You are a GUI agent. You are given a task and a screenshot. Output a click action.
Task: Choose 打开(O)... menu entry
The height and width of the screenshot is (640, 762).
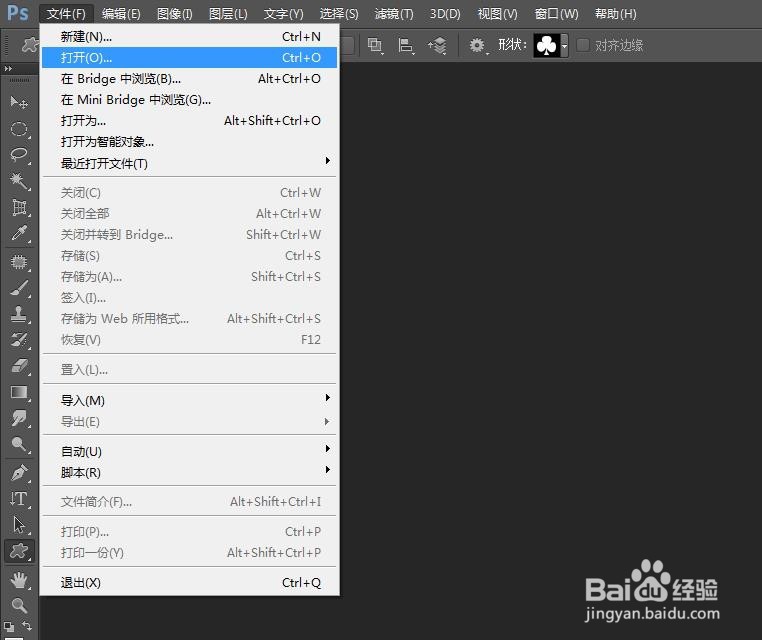pyautogui.click(x=190, y=57)
